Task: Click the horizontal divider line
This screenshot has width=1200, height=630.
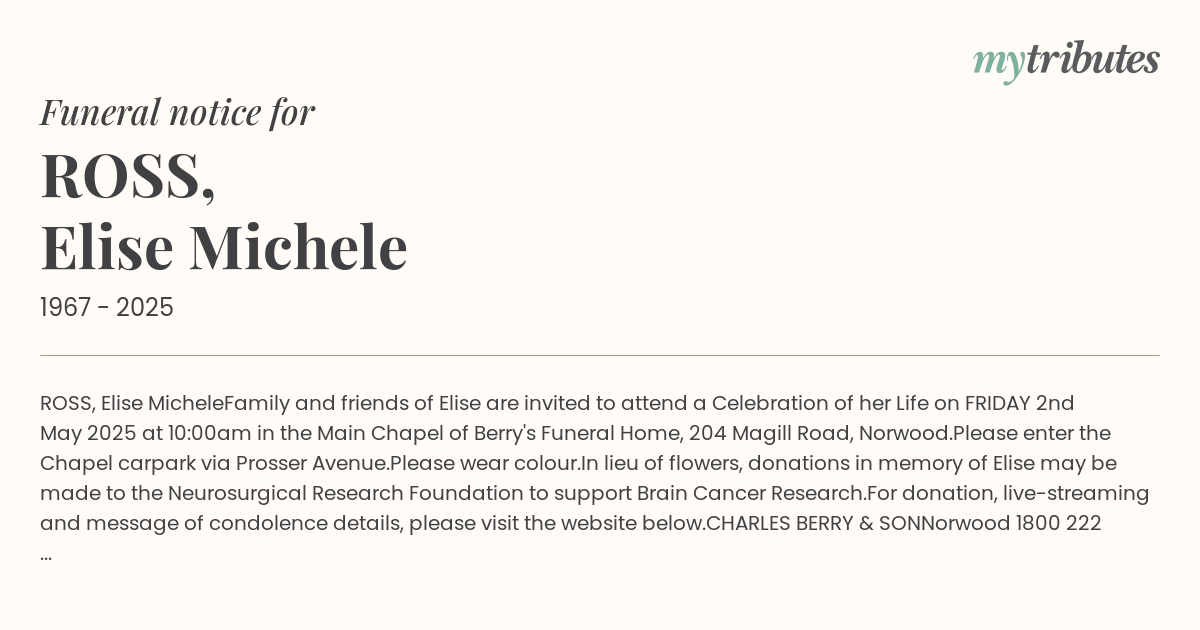Action: pyautogui.click(x=600, y=355)
